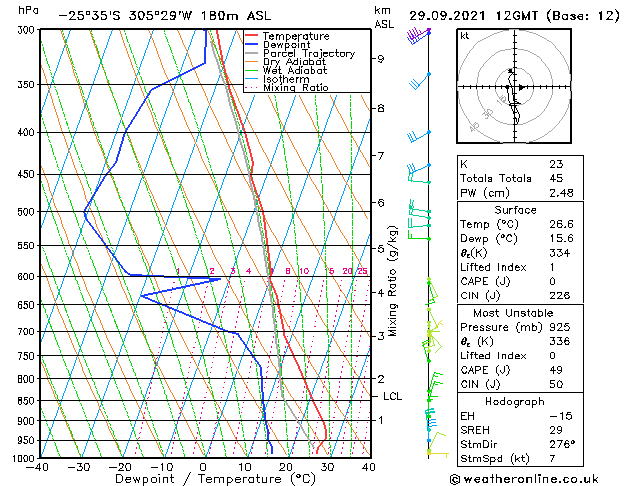
Task: Click the 30 temperature axis label
Action: tap(327, 467)
